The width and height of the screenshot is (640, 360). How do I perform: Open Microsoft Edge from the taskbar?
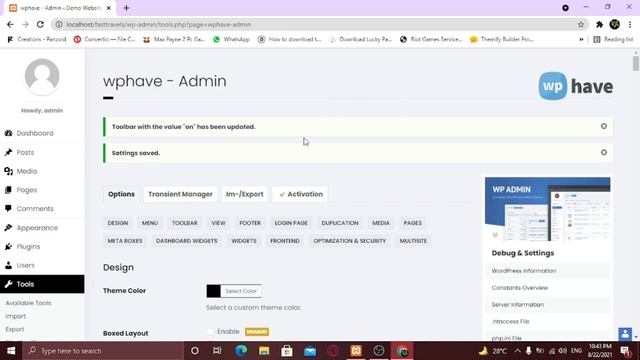pos(241,351)
